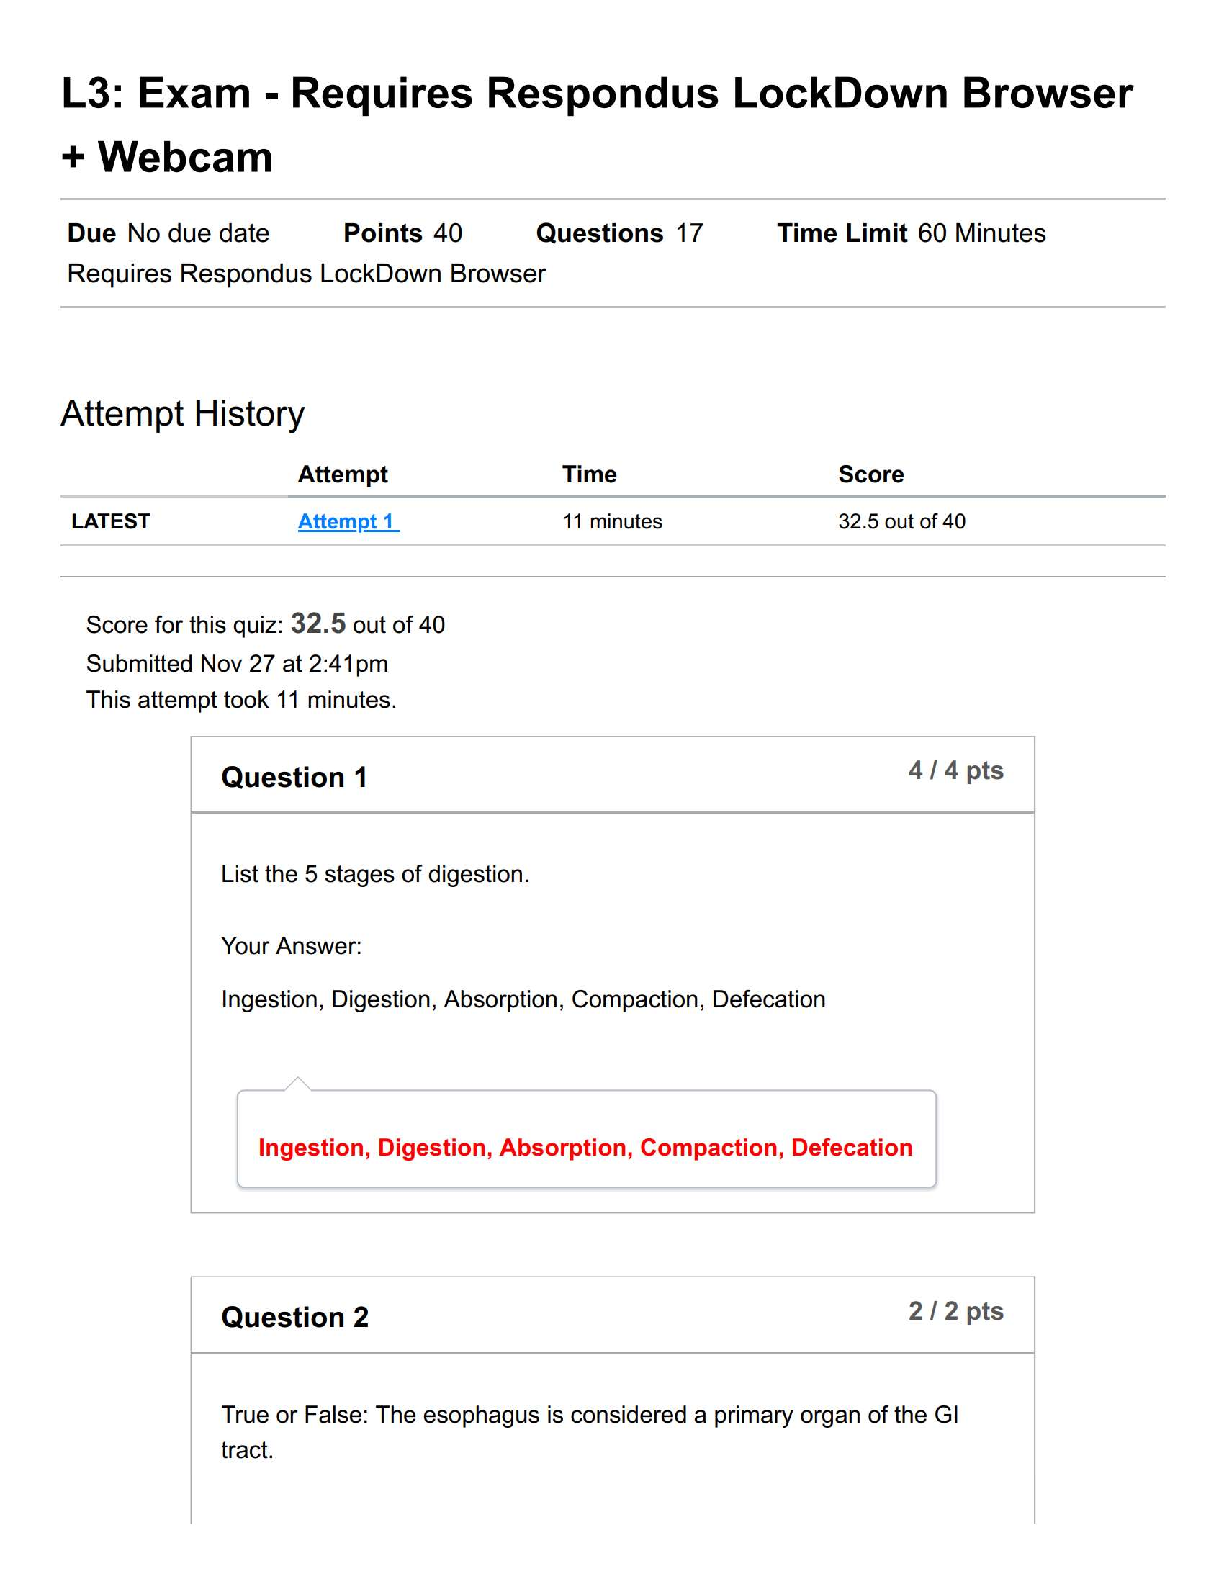Click the exam title heading
Viewport: 1224px width, 1584px height.
point(596,124)
